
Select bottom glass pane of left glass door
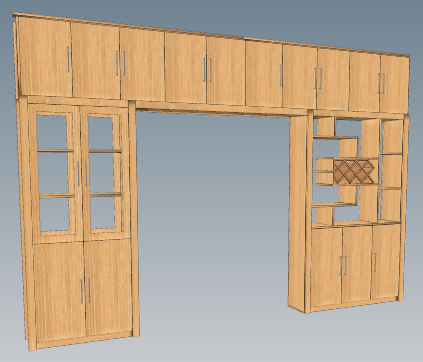55,214
